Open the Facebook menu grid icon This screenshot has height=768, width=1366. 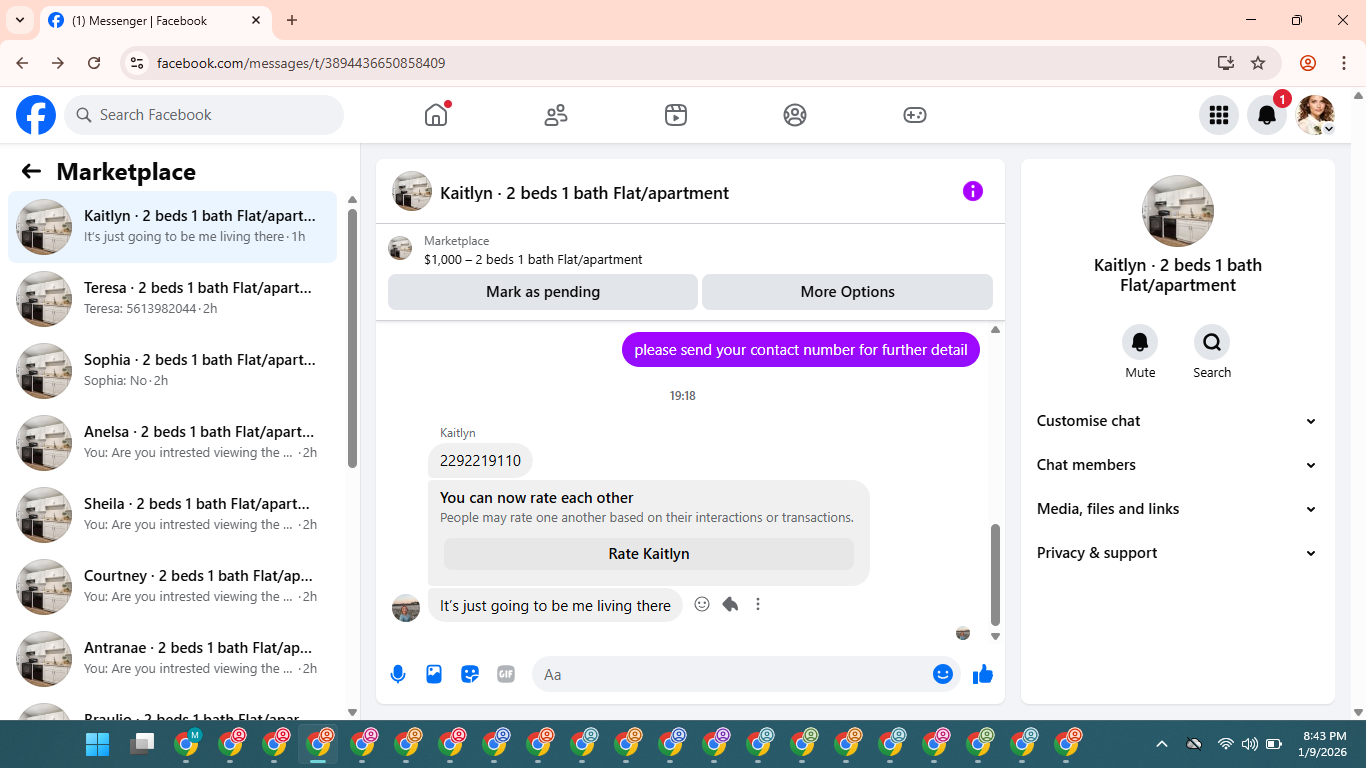click(x=1219, y=115)
